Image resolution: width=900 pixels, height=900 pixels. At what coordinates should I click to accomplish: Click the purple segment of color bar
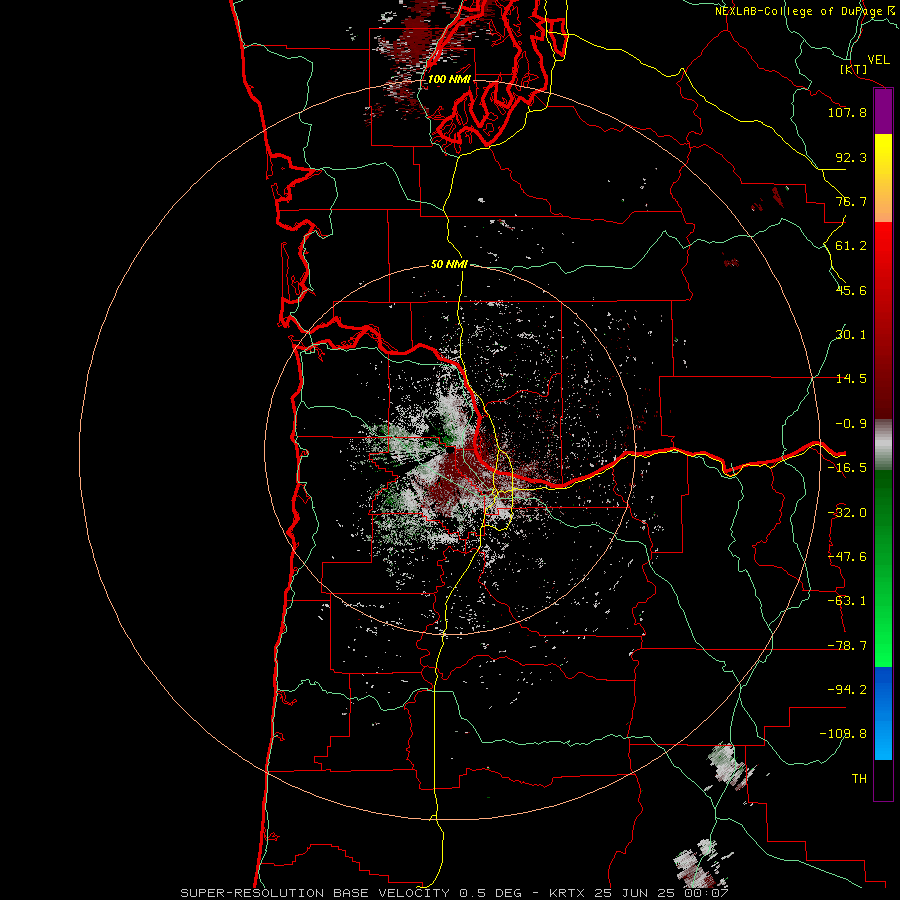click(883, 112)
